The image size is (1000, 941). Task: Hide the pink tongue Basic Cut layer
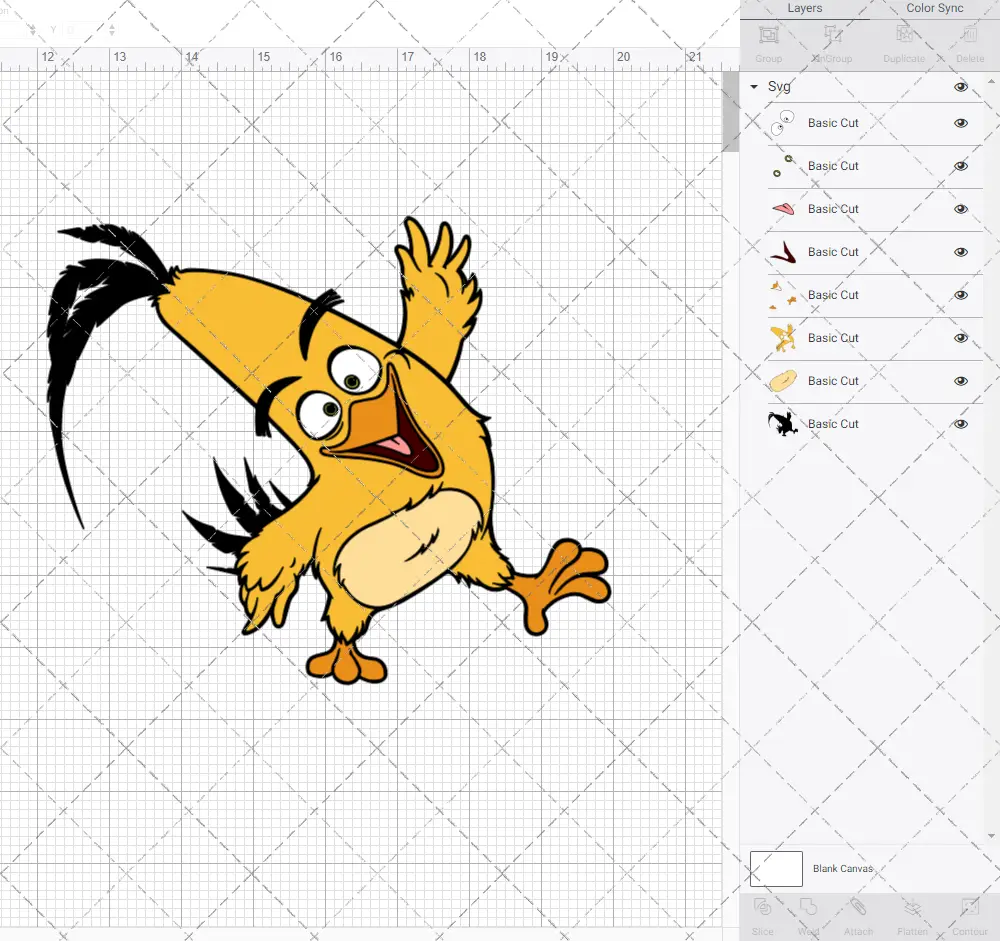click(x=960, y=209)
